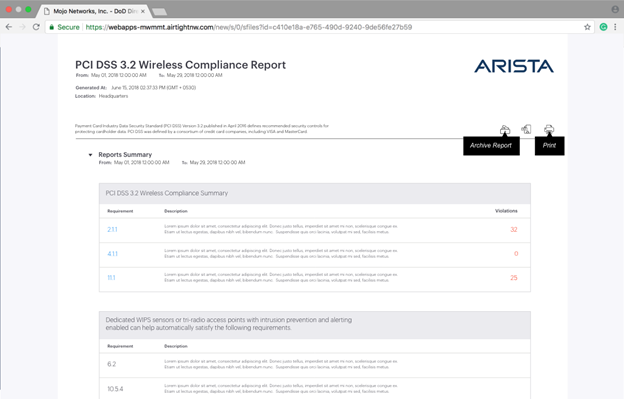Open requirement 4.1.1 link

pyautogui.click(x=112, y=254)
